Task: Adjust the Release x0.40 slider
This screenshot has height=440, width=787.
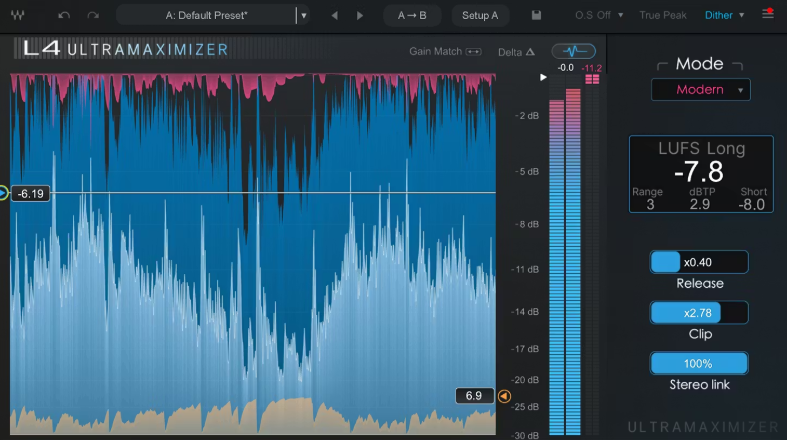Action: coord(699,262)
